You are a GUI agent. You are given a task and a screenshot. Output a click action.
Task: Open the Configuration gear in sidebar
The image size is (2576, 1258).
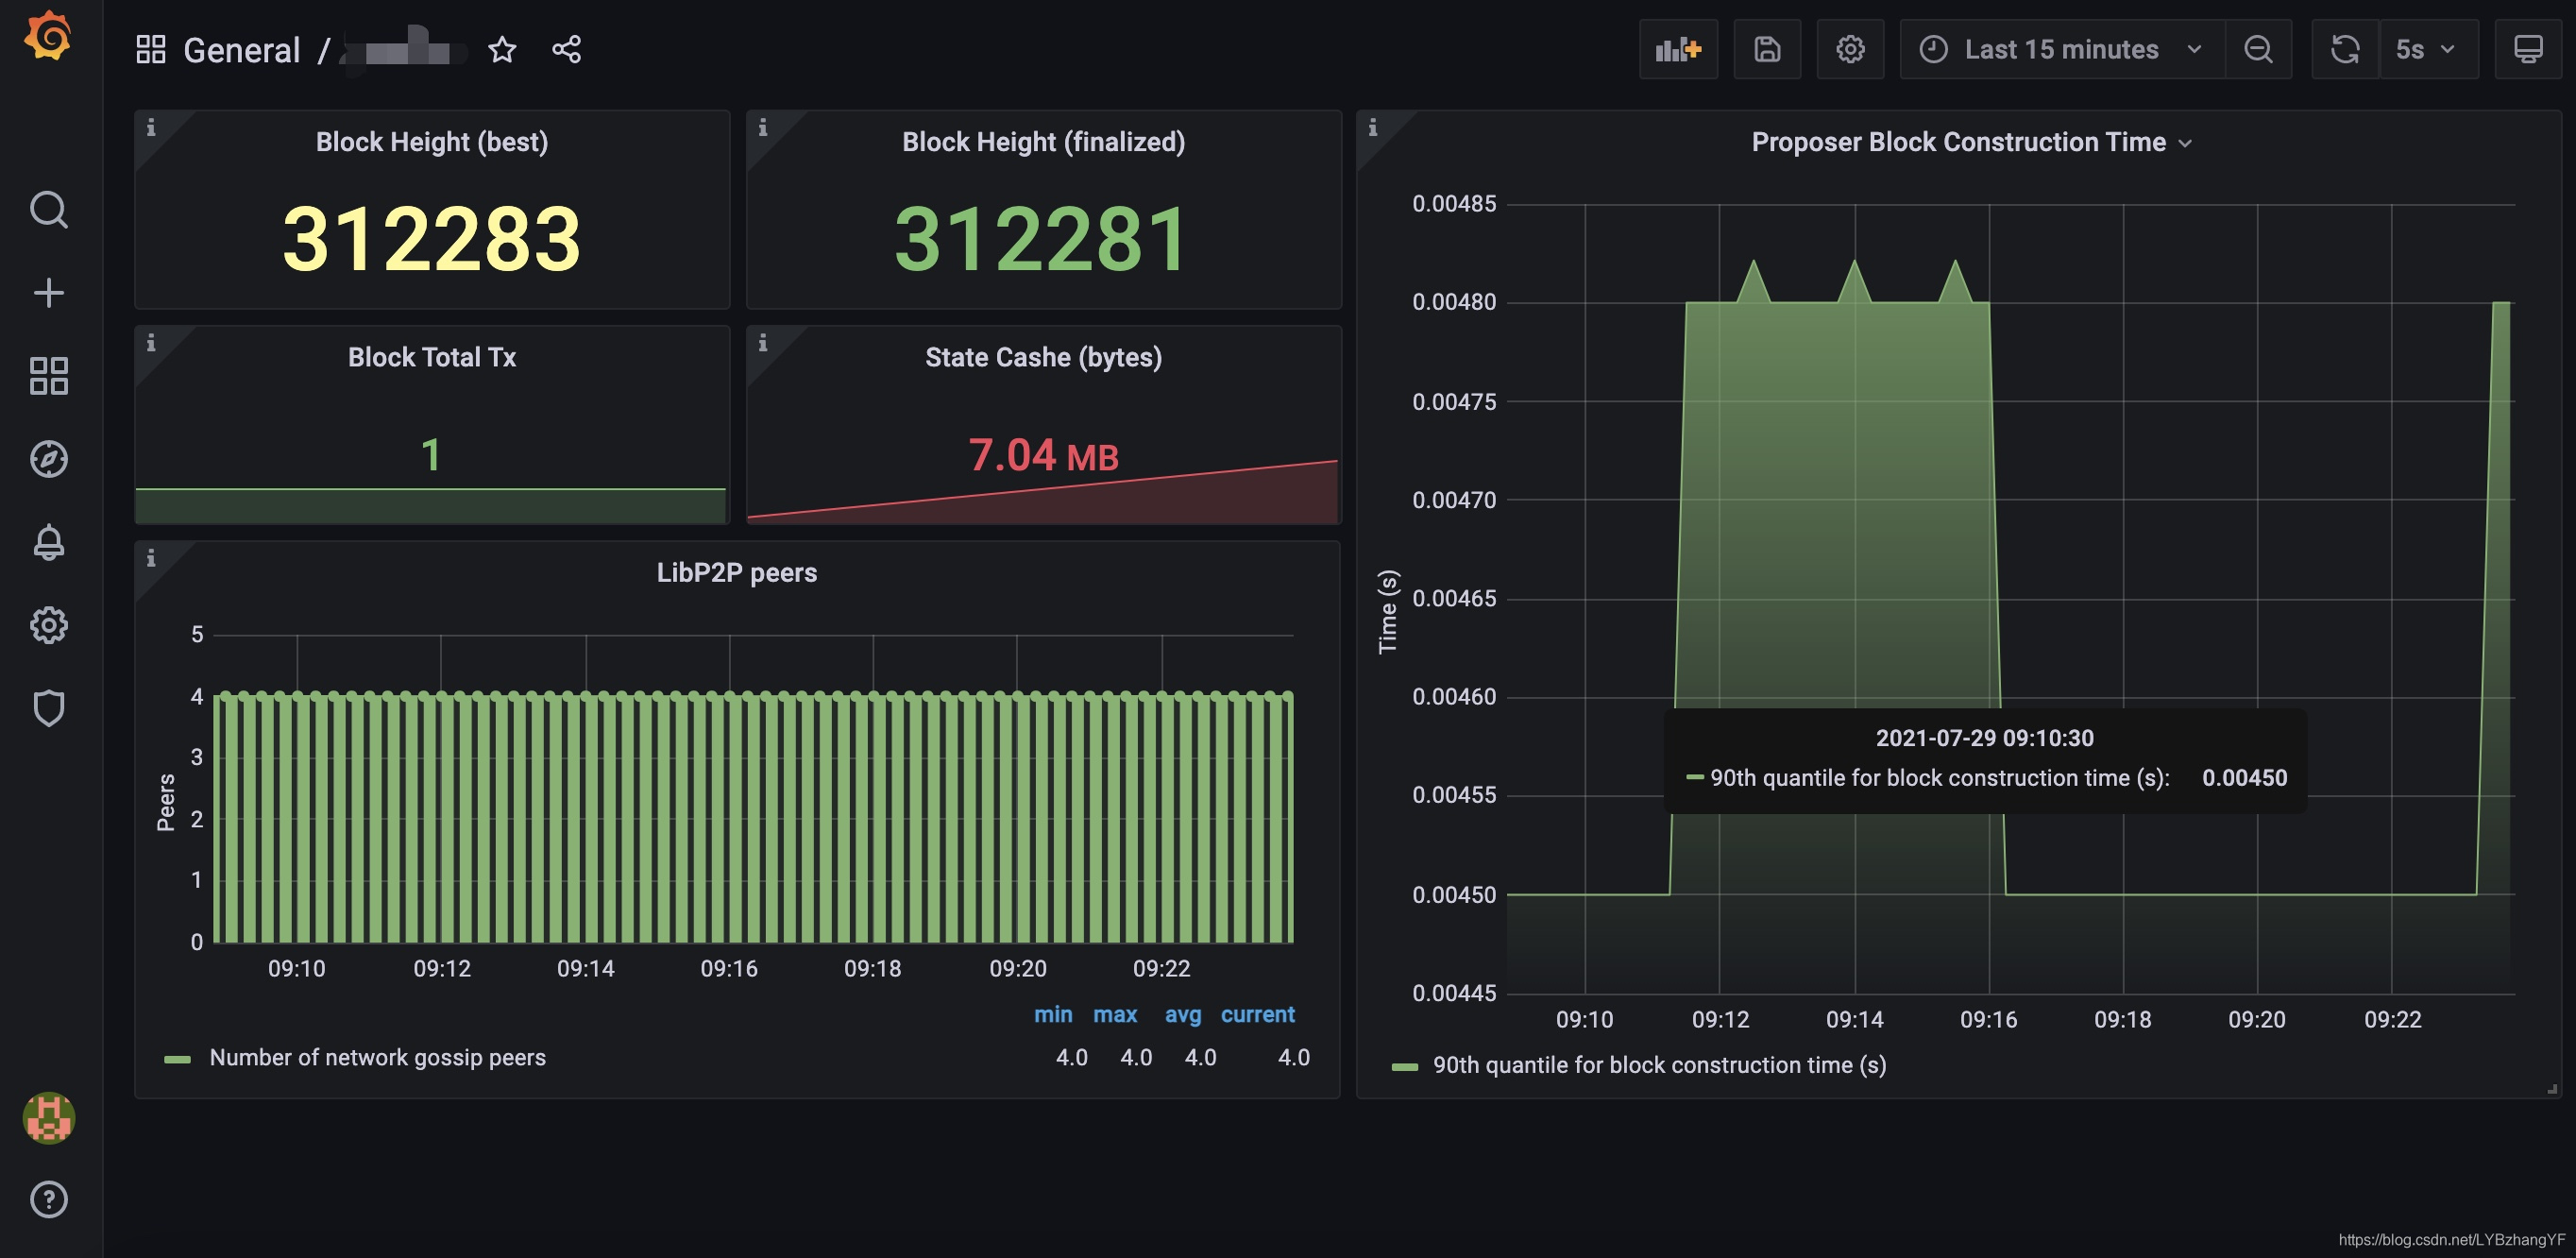click(48, 625)
